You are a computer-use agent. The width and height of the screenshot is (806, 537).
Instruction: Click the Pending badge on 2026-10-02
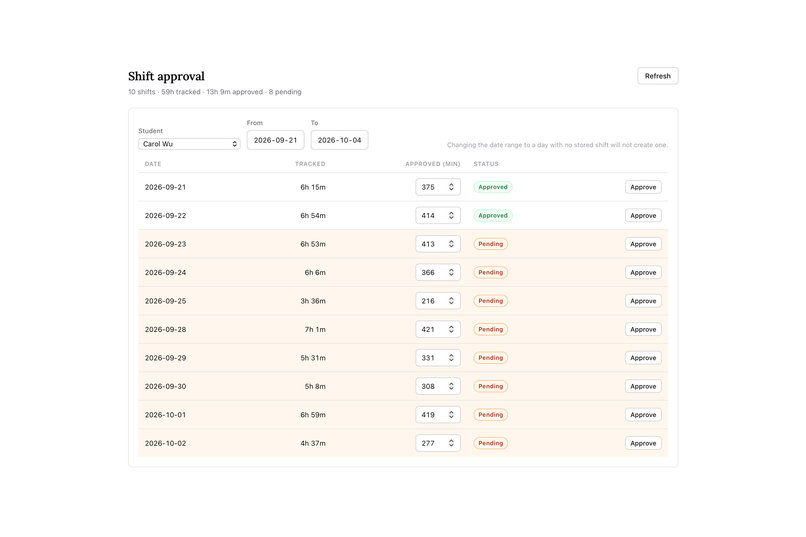tap(490, 443)
